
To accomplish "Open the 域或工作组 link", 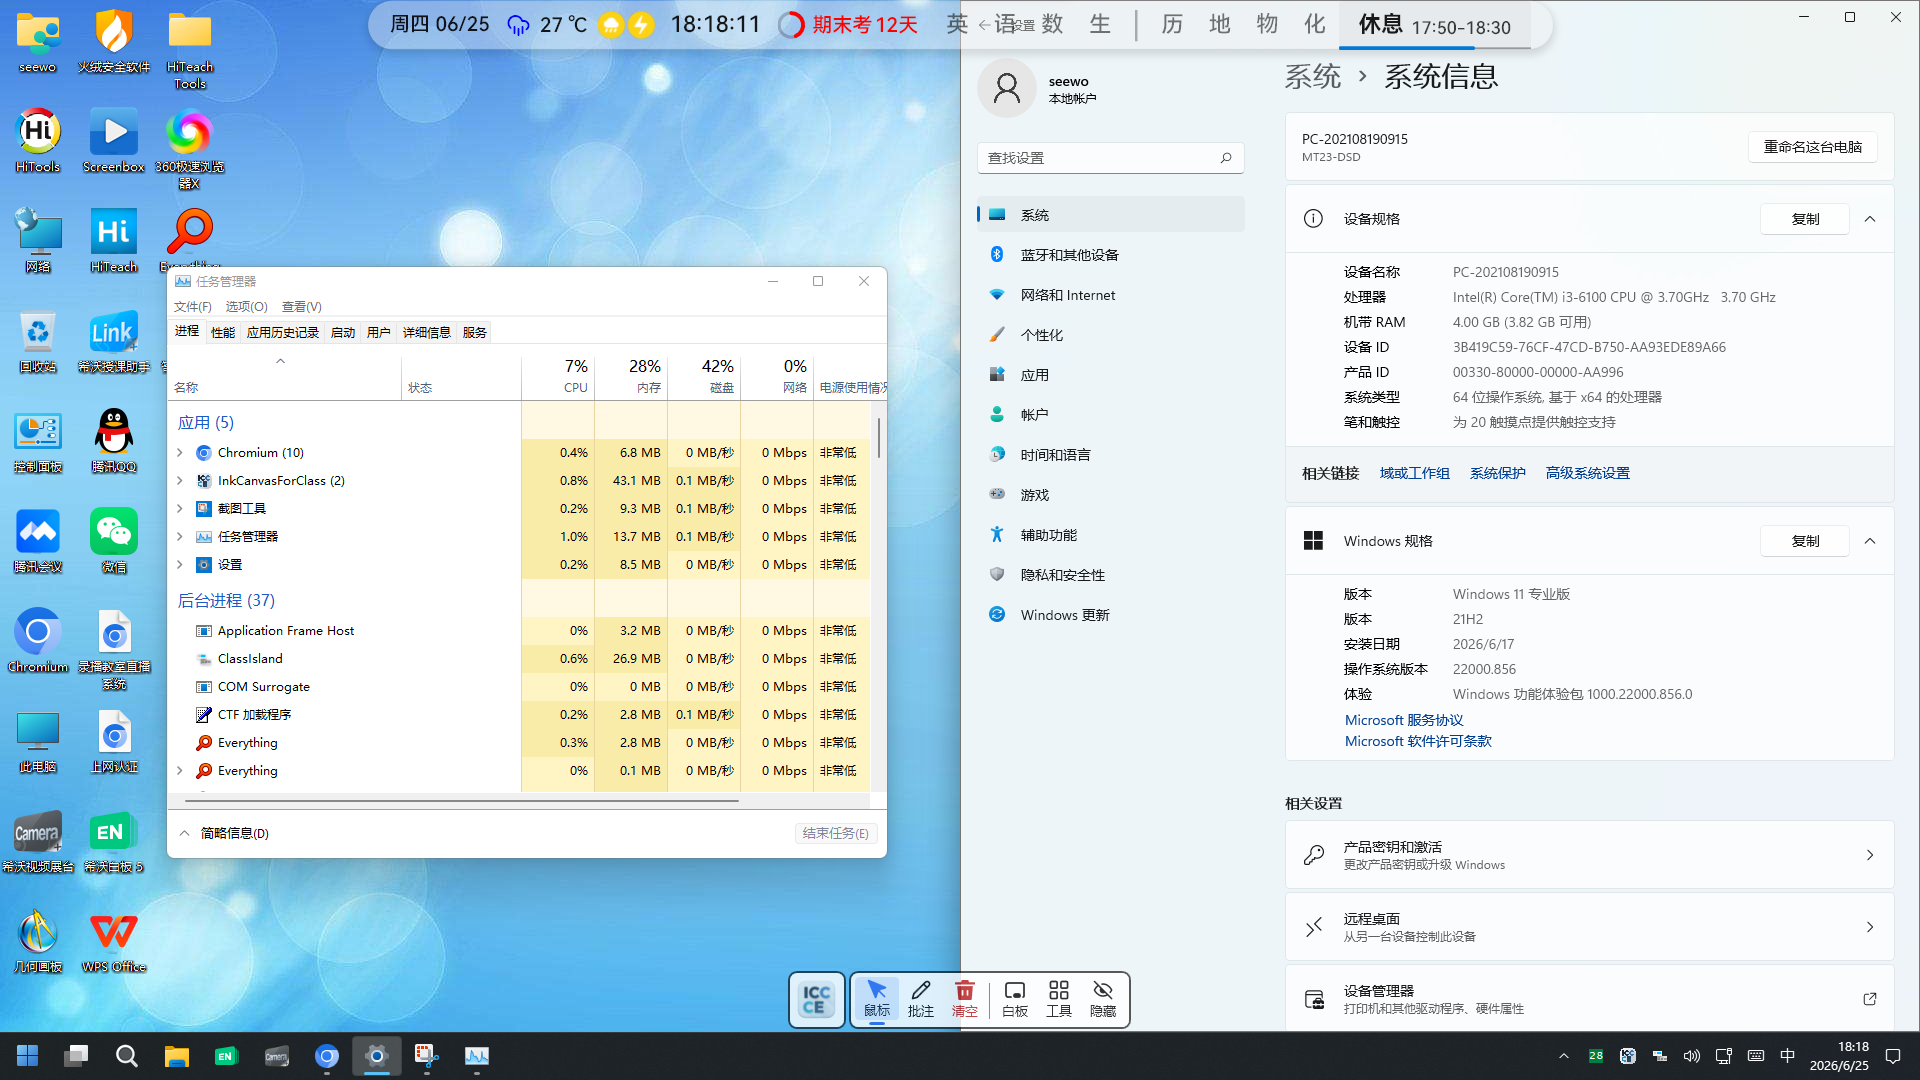I will (1414, 473).
